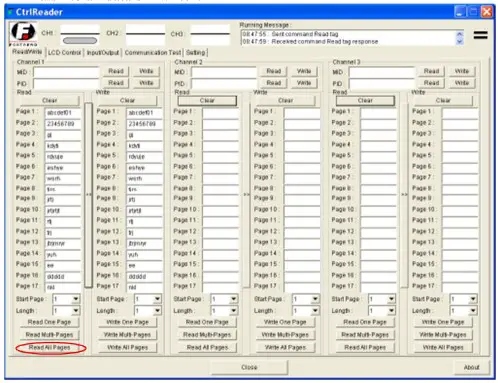
Task: Click Read Multi-Pages in Channel 3
Action: tap(365, 335)
